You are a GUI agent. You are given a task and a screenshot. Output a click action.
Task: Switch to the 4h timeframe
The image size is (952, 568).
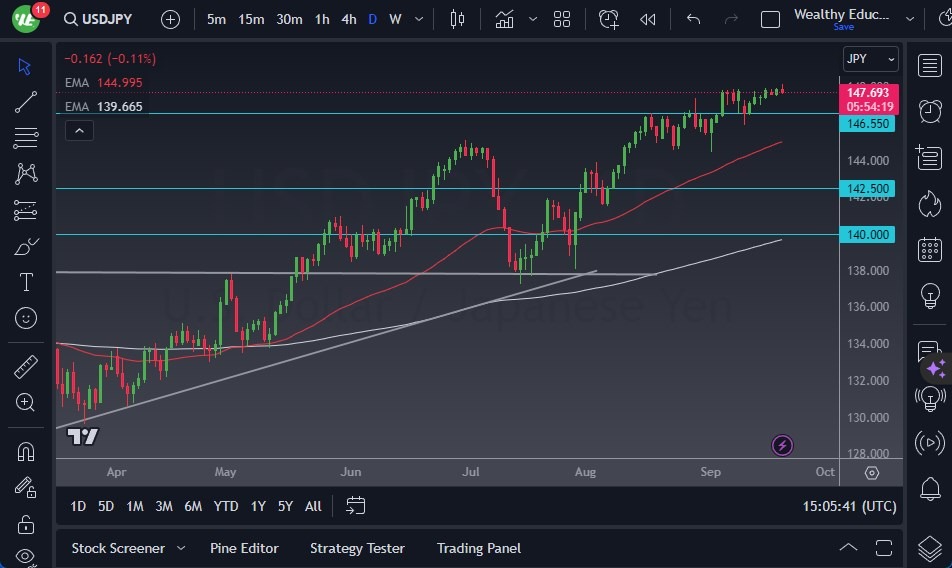point(349,19)
